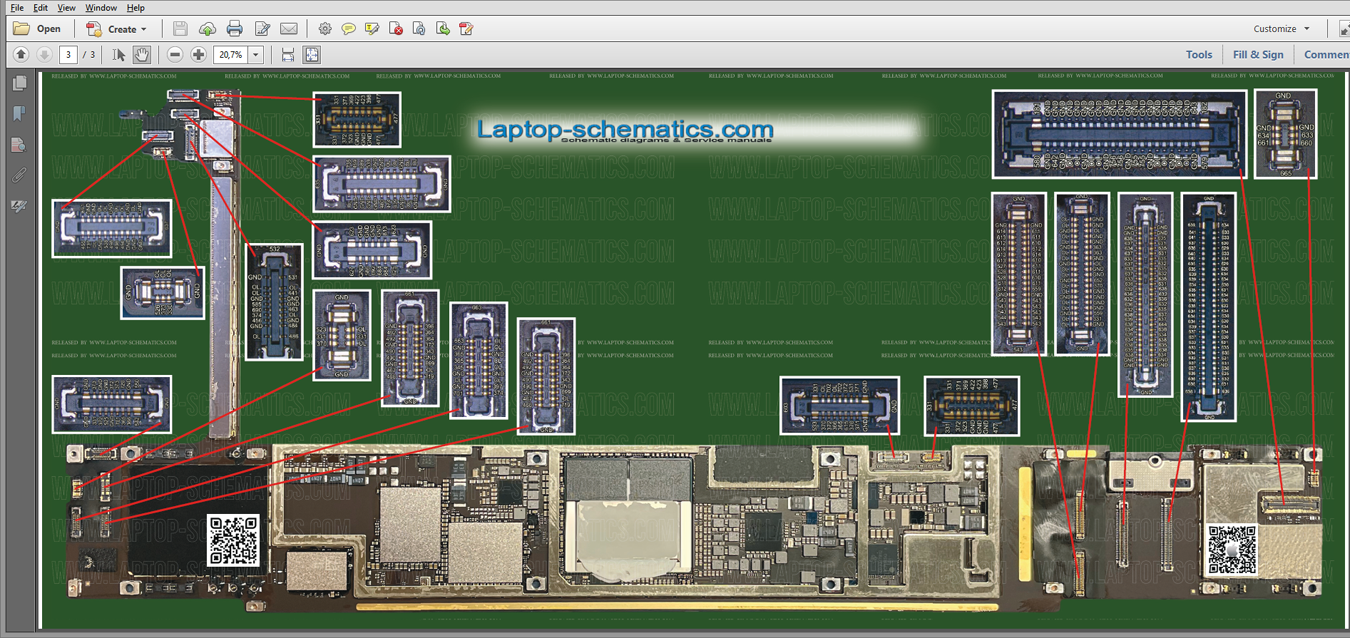Click the extract pages icon with green arrow
This screenshot has height=638, width=1350.
[442, 29]
